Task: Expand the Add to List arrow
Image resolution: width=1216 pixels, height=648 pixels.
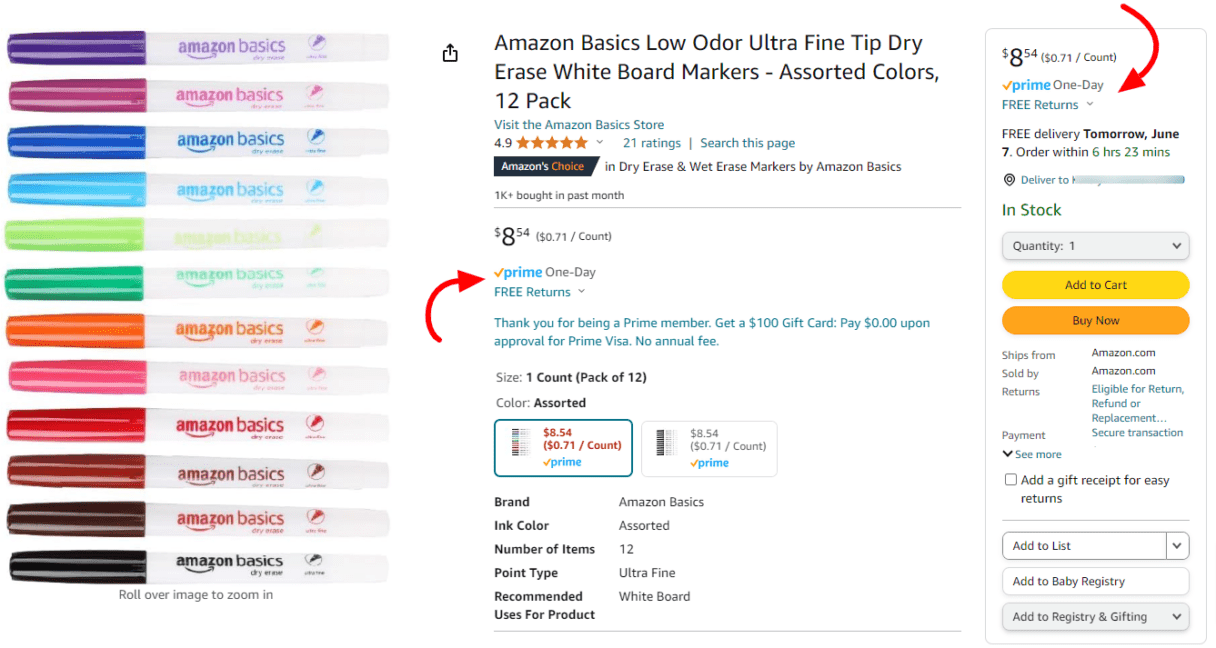Action: (1178, 546)
